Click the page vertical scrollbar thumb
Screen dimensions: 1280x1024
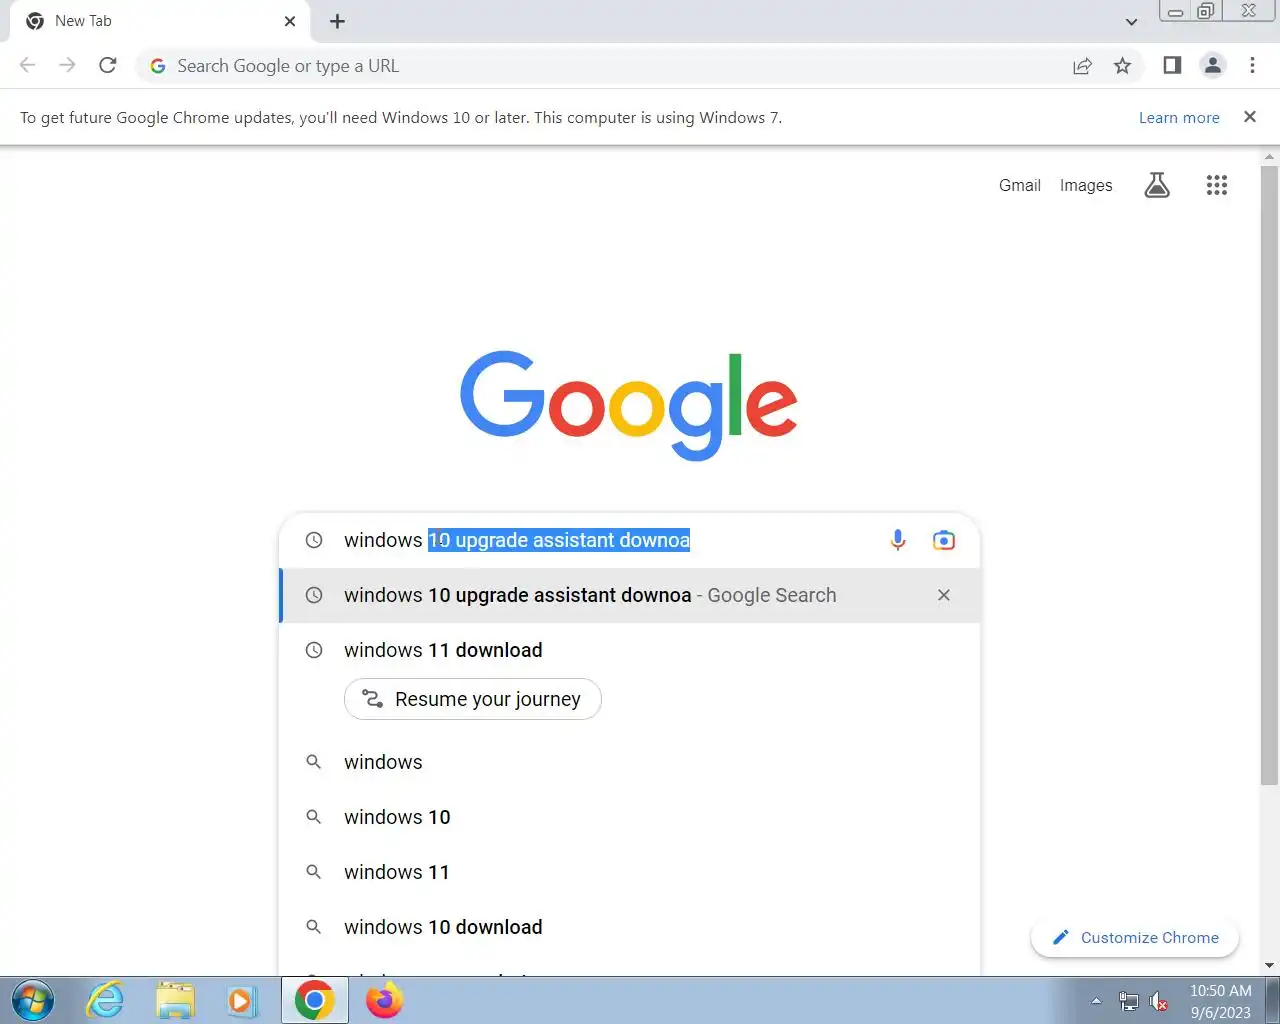tap(1269, 475)
